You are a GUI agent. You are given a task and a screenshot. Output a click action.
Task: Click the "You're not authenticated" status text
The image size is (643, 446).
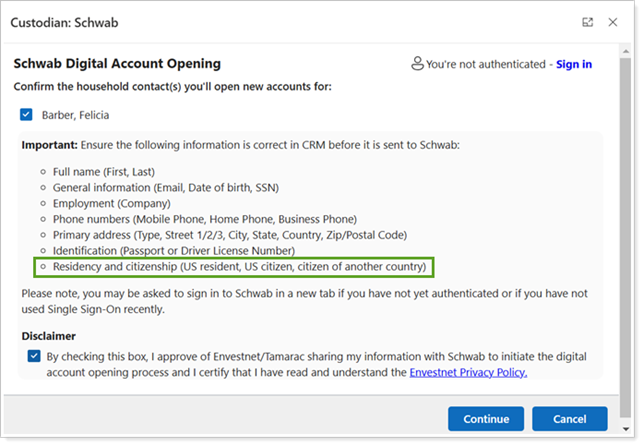486,64
